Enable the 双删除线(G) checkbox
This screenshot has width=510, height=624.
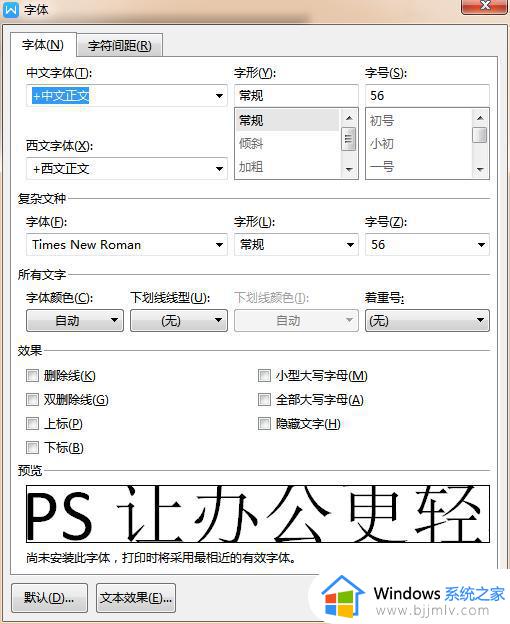click(32, 400)
